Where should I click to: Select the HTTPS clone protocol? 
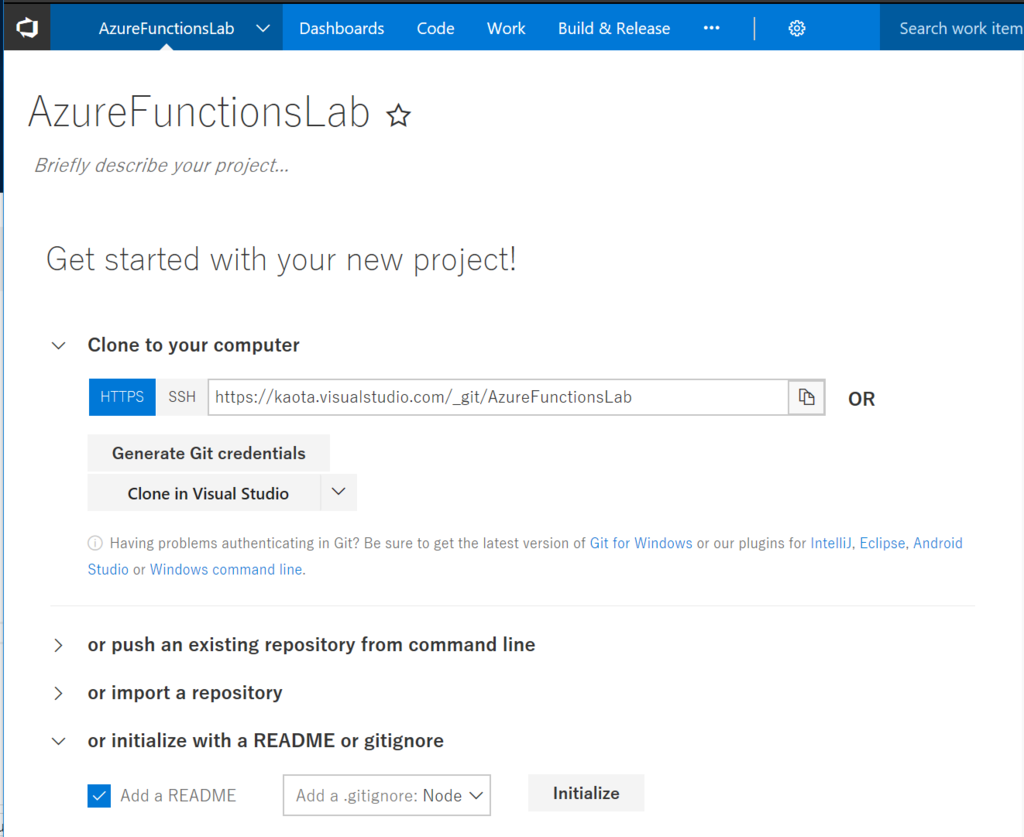coord(122,397)
